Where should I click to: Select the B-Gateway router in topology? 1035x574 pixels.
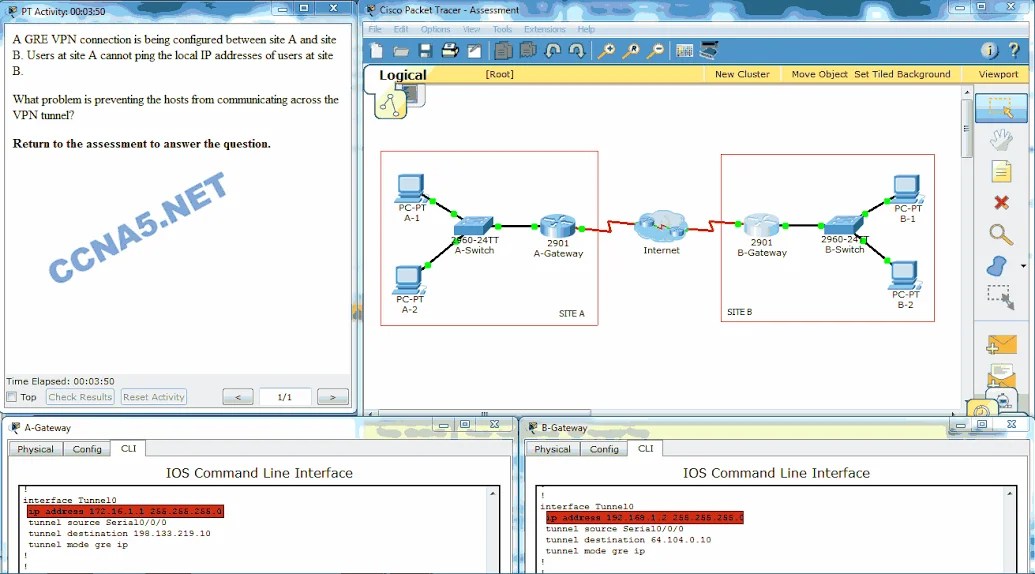[761, 226]
